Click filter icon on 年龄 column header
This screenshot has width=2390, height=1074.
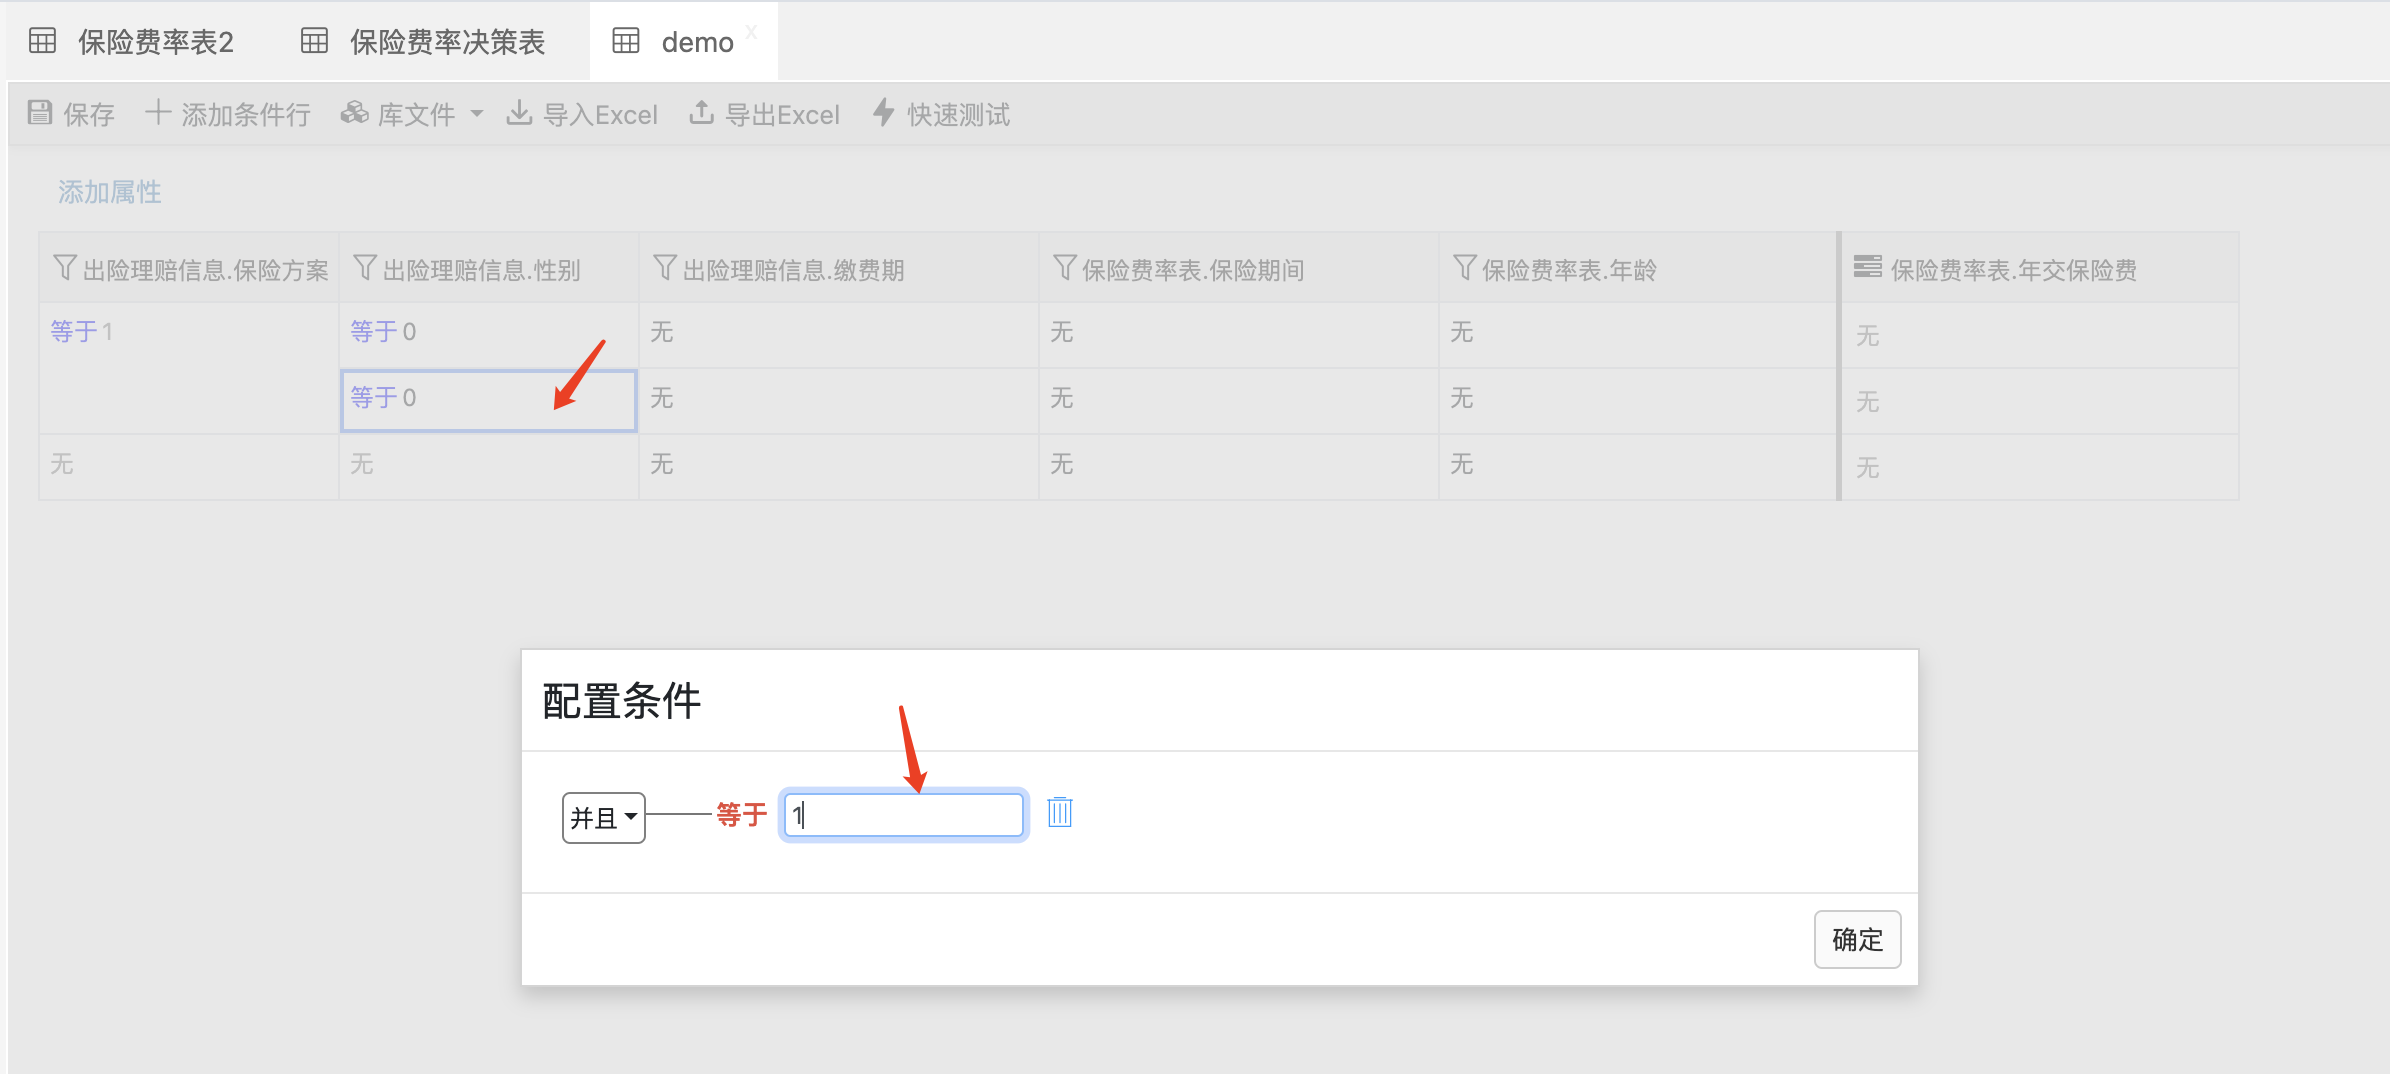(1464, 268)
